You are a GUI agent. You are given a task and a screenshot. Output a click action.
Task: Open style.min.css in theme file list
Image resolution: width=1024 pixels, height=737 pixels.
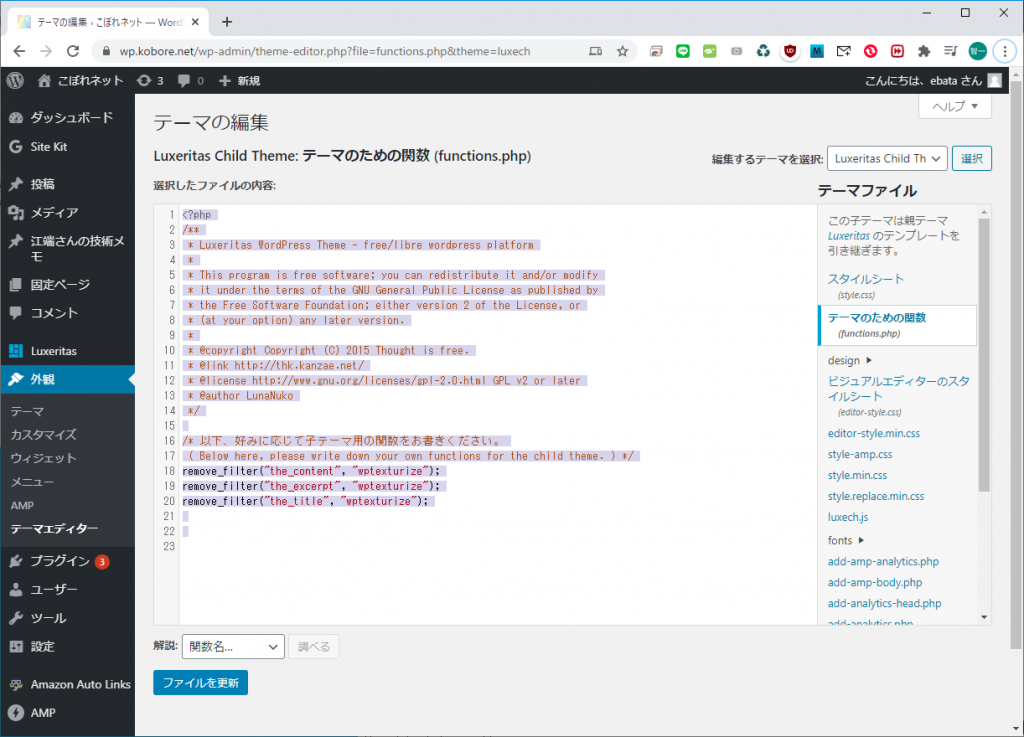click(x=856, y=475)
